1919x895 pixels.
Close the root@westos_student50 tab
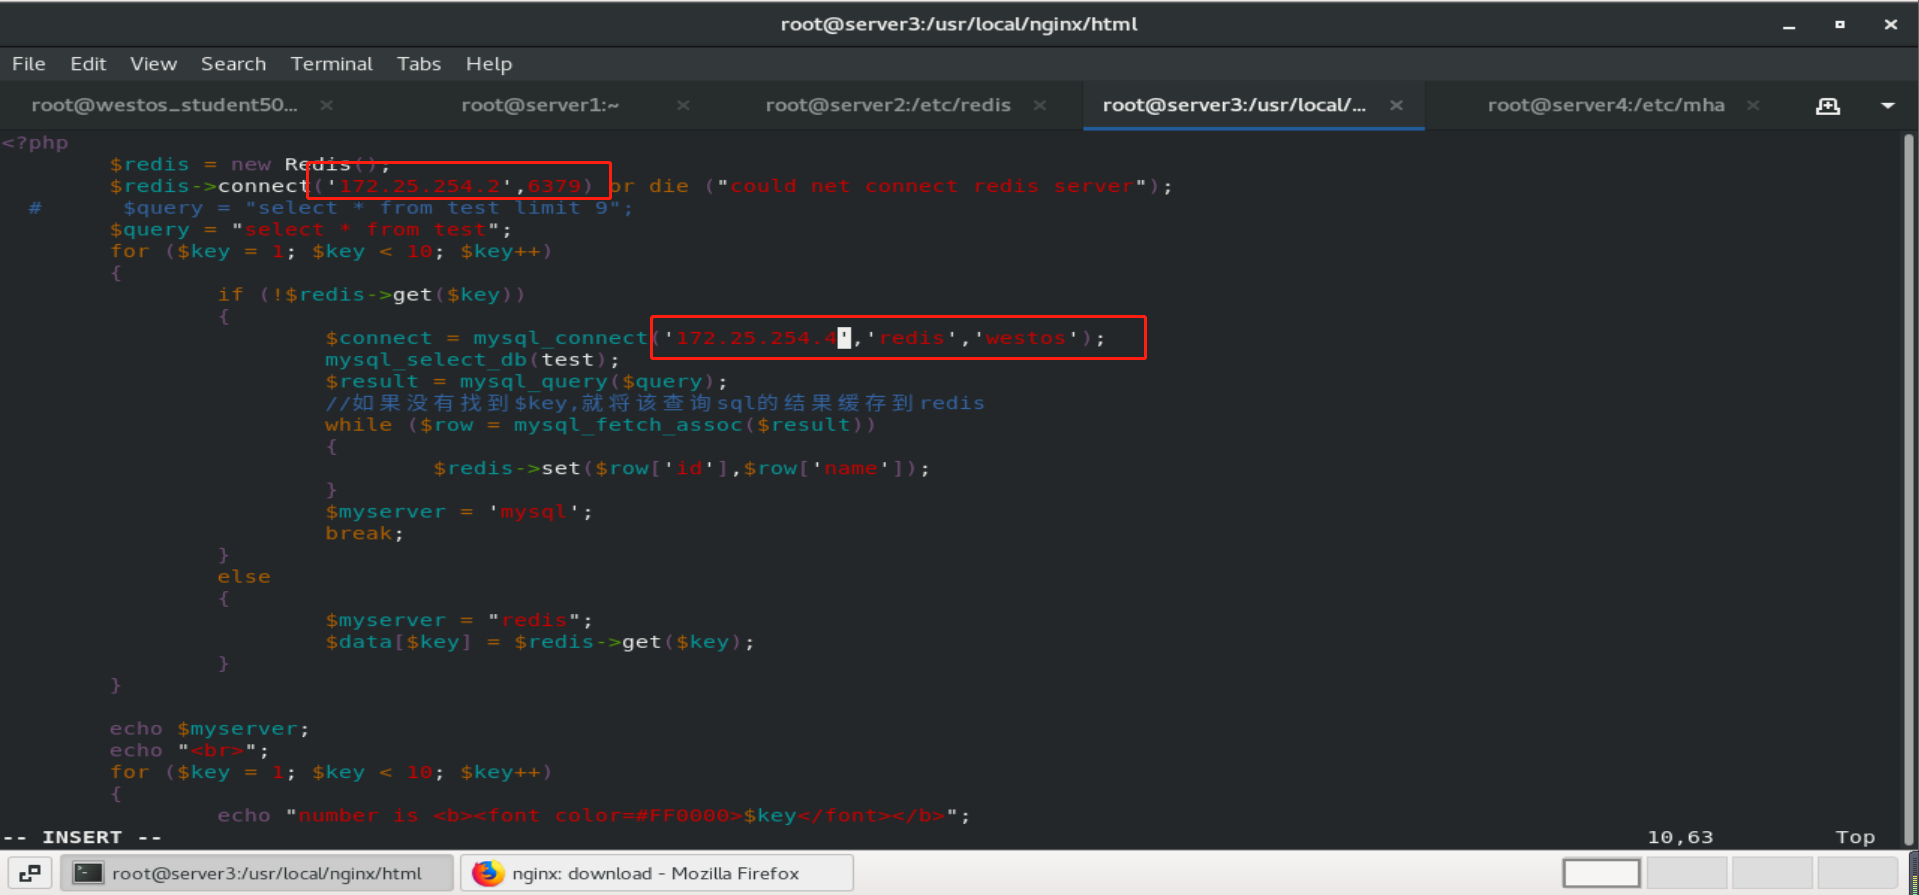326,105
